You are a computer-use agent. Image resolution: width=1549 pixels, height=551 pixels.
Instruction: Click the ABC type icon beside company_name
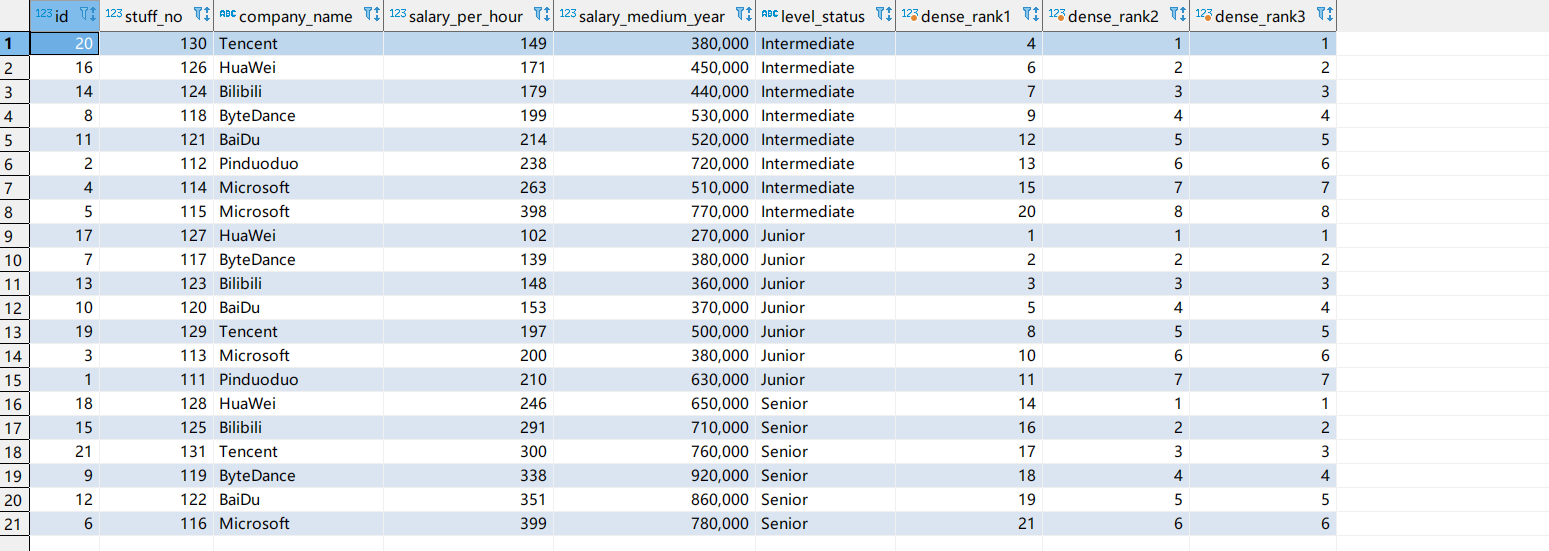227,15
